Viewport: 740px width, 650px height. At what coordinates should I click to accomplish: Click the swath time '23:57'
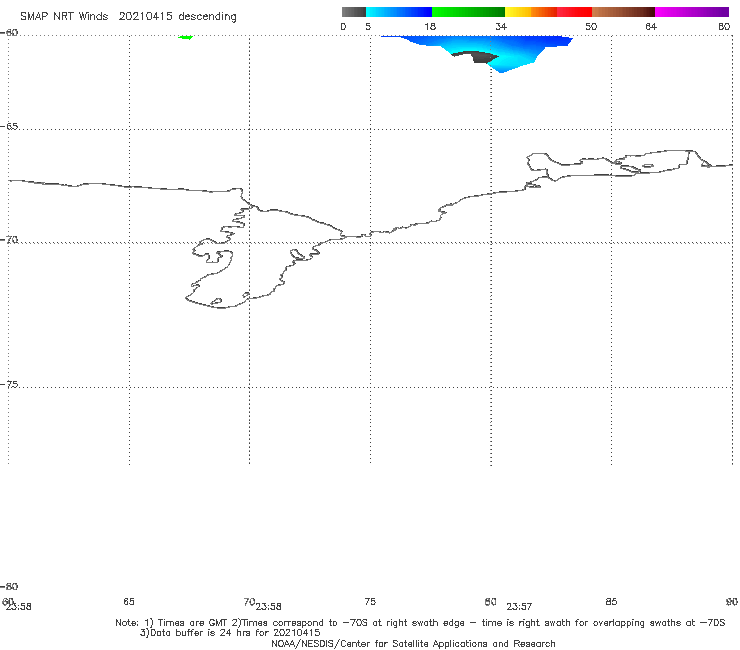coord(519,607)
